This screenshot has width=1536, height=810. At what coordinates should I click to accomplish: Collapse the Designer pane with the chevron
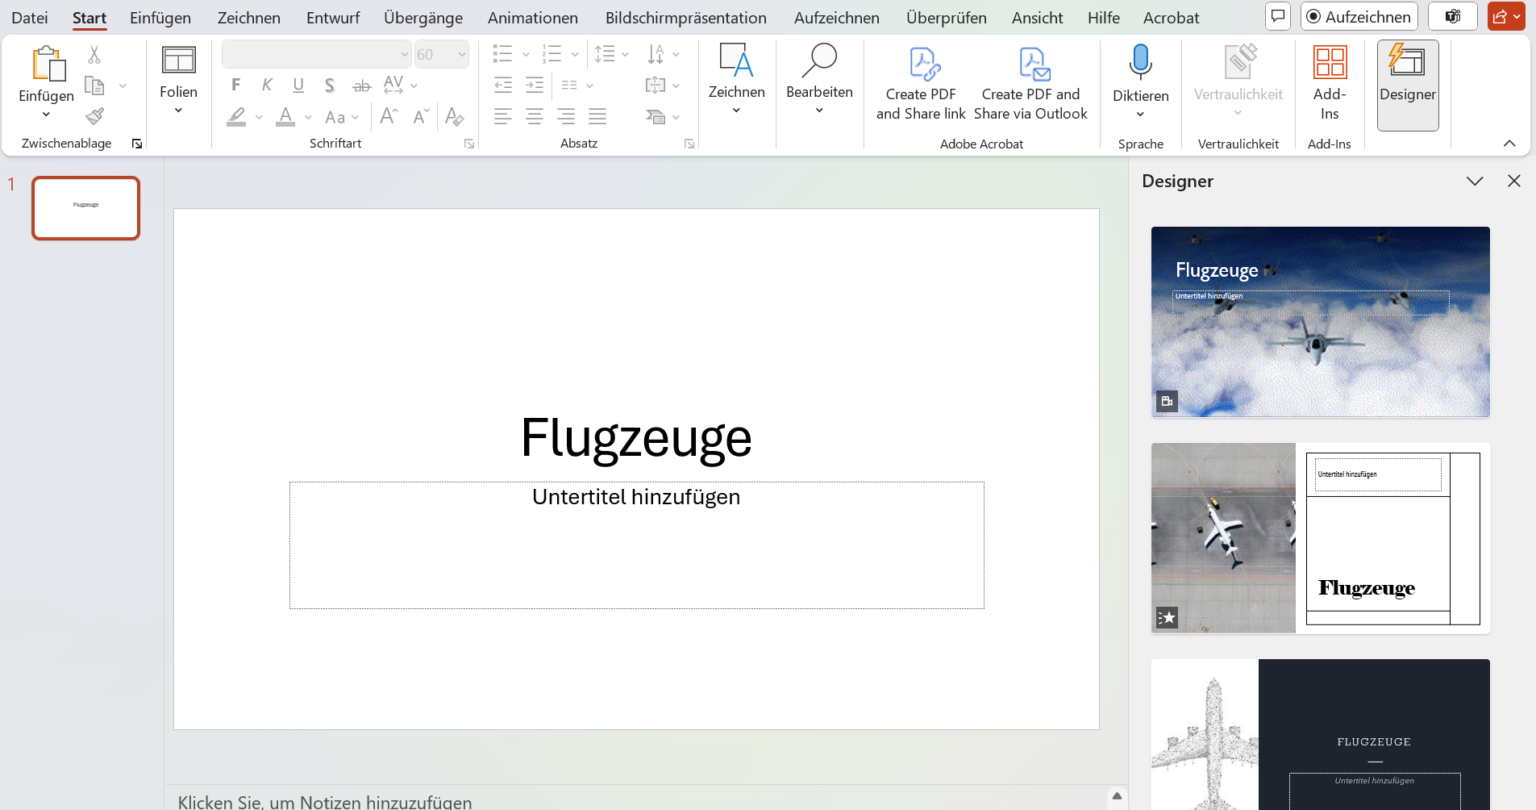click(1475, 181)
